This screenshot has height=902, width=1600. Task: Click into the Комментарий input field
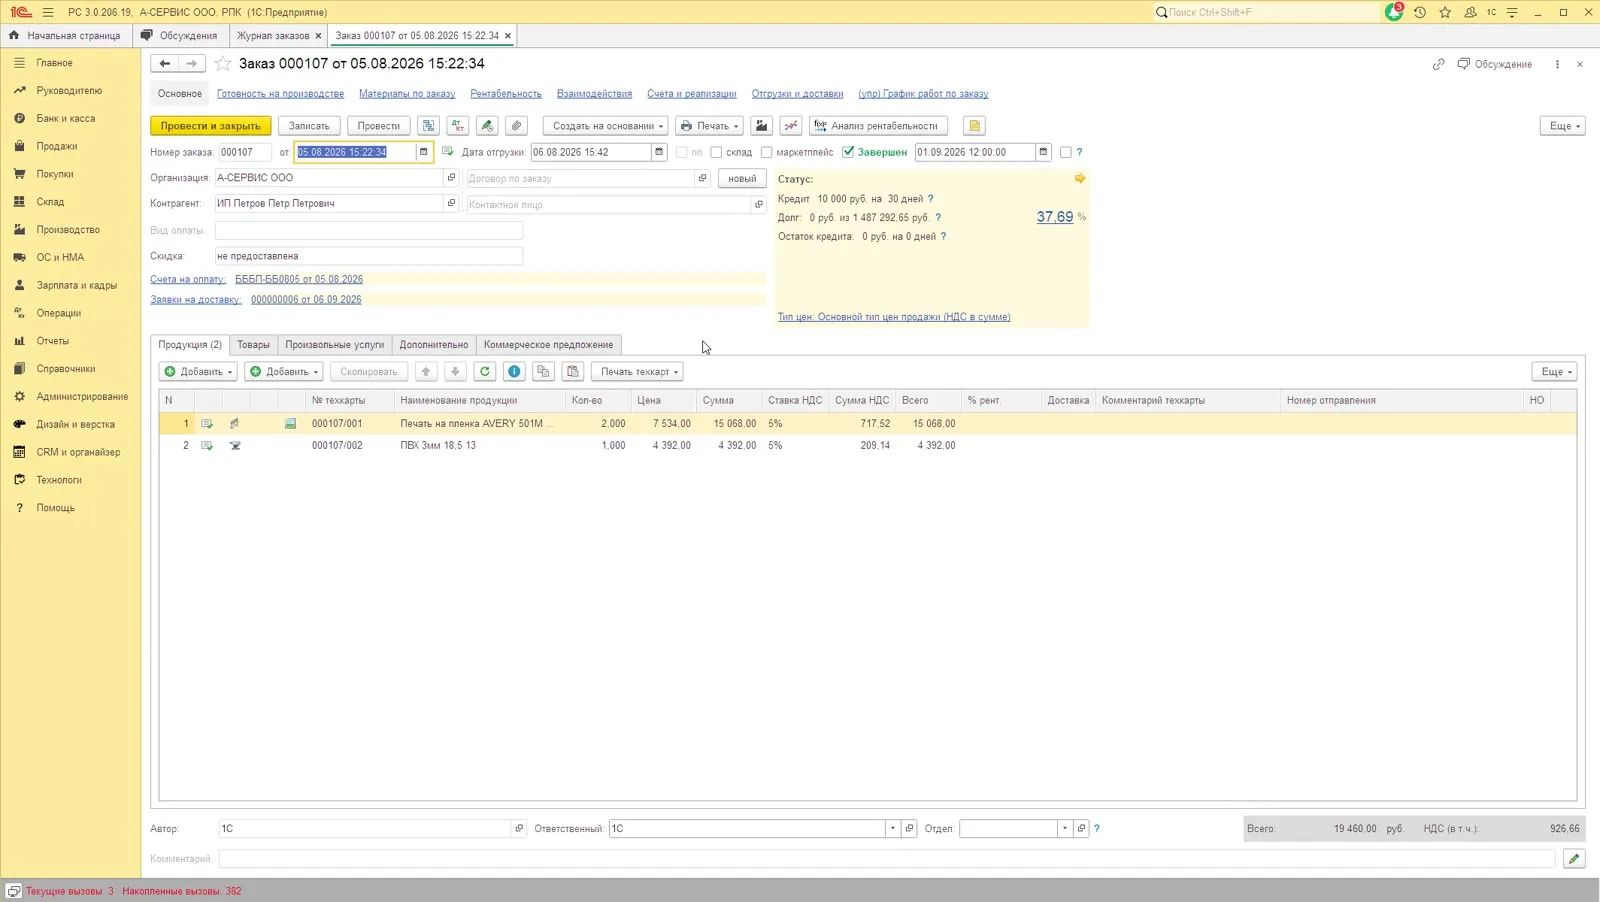(x=887, y=859)
